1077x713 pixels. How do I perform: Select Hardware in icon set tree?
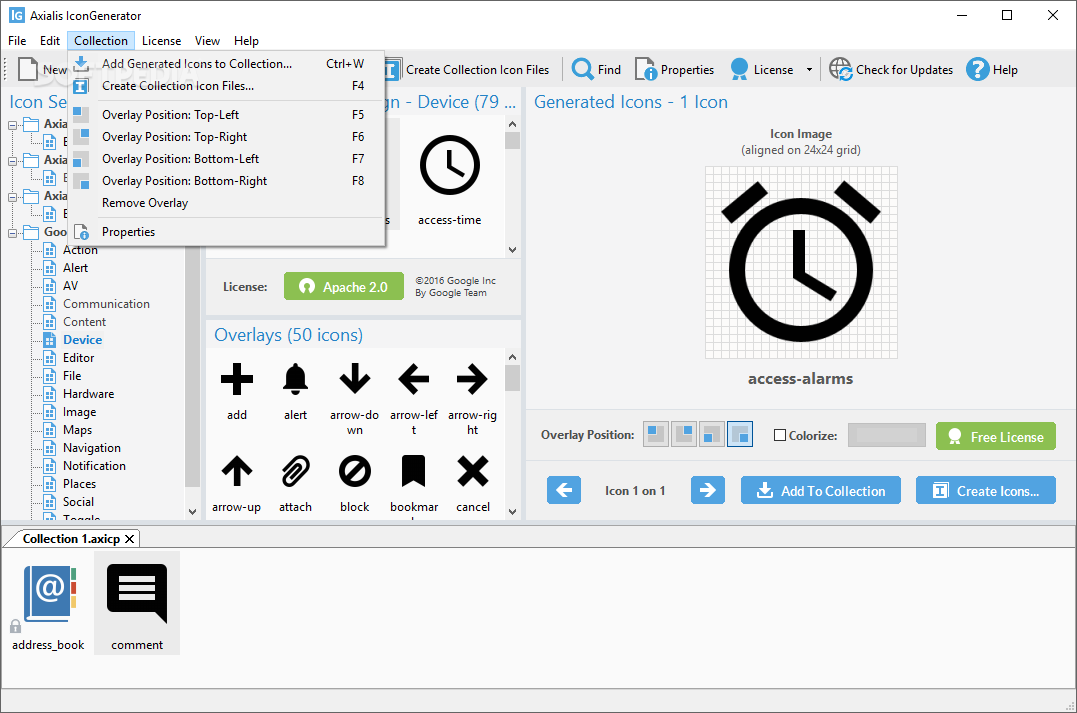[89, 394]
